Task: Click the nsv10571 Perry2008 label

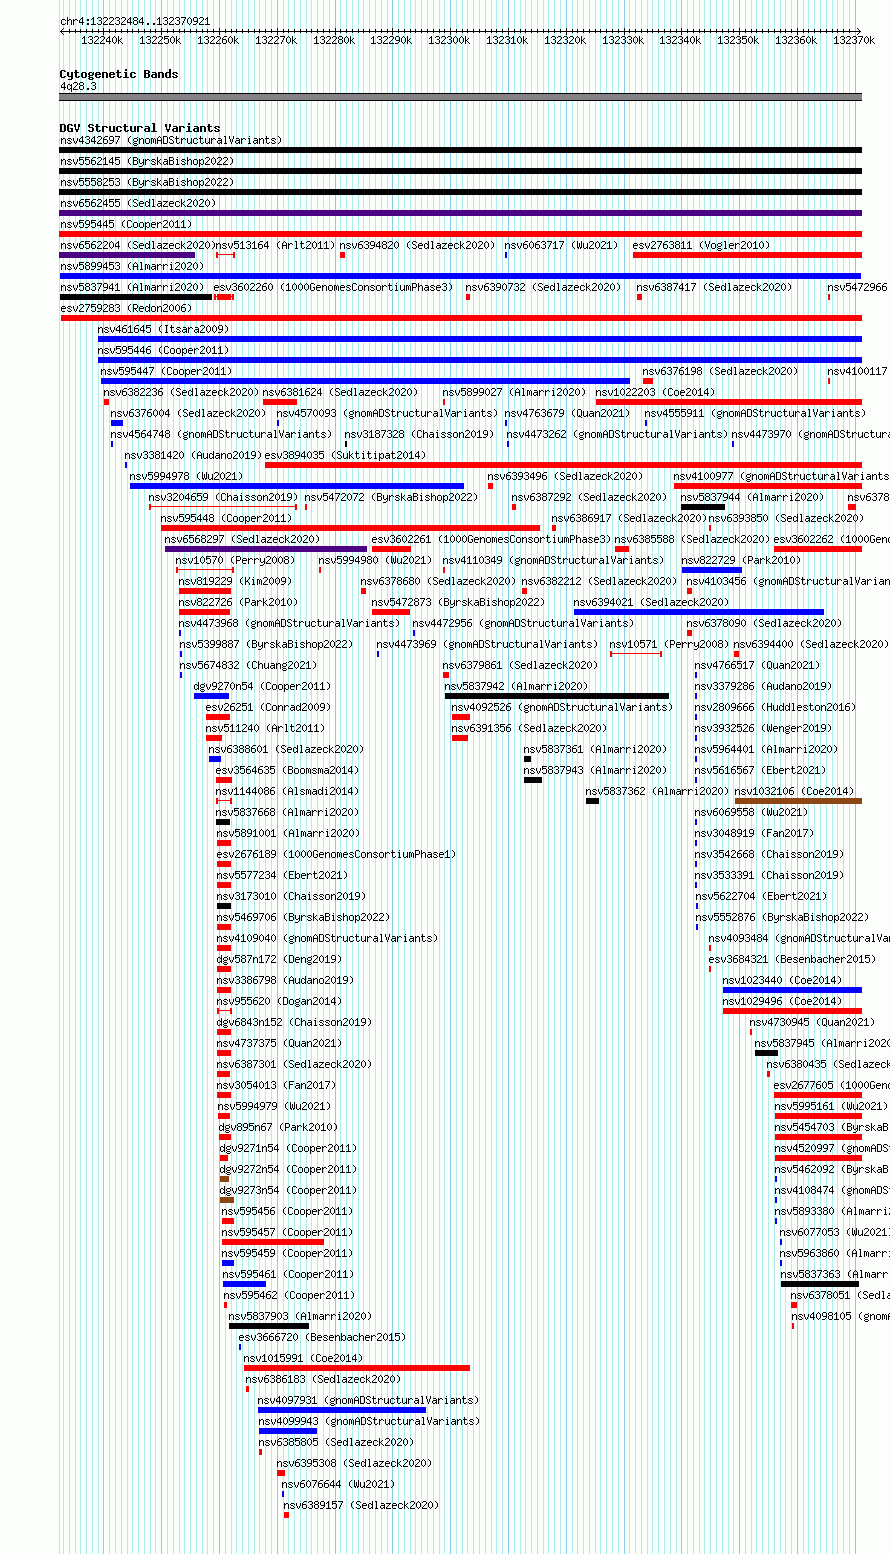Action: 669,644
